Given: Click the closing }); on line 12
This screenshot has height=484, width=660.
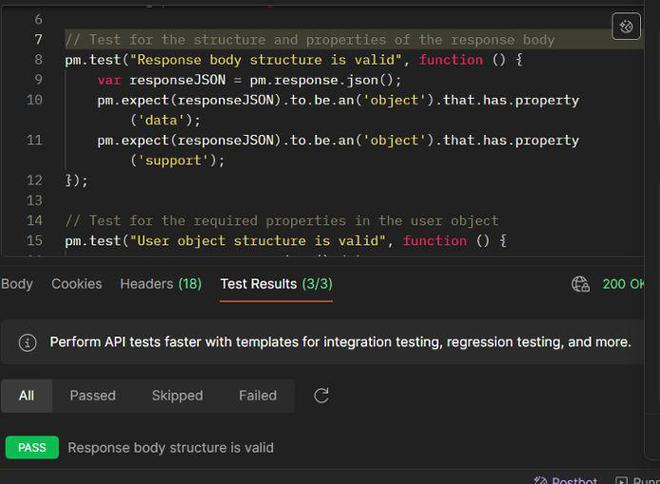Looking at the screenshot, I should point(77,181).
